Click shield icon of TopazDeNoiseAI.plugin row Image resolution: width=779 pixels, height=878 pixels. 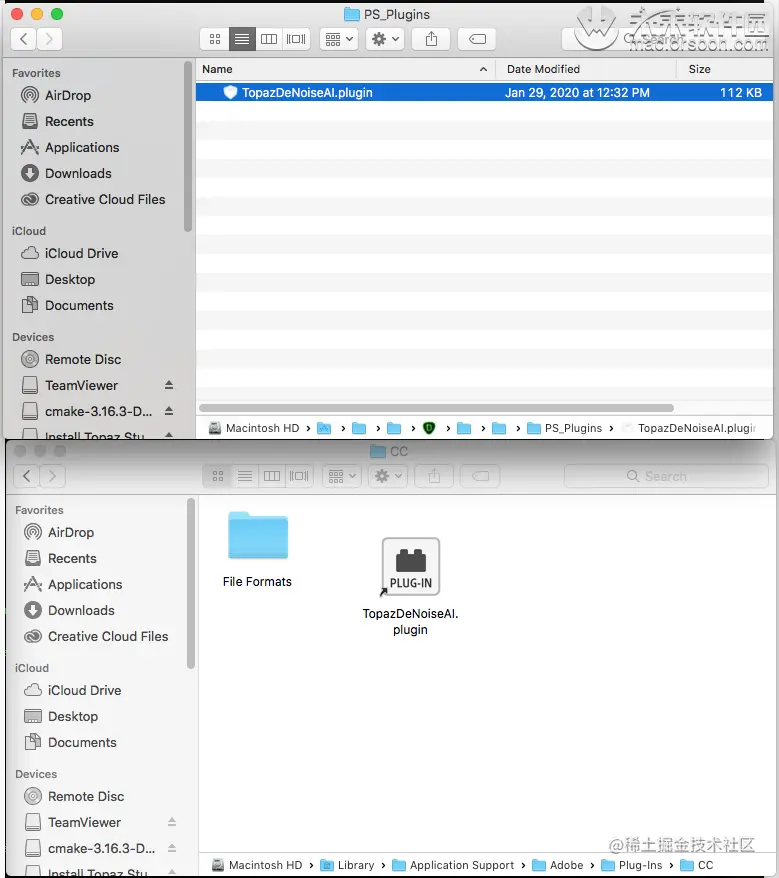(x=230, y=92)
